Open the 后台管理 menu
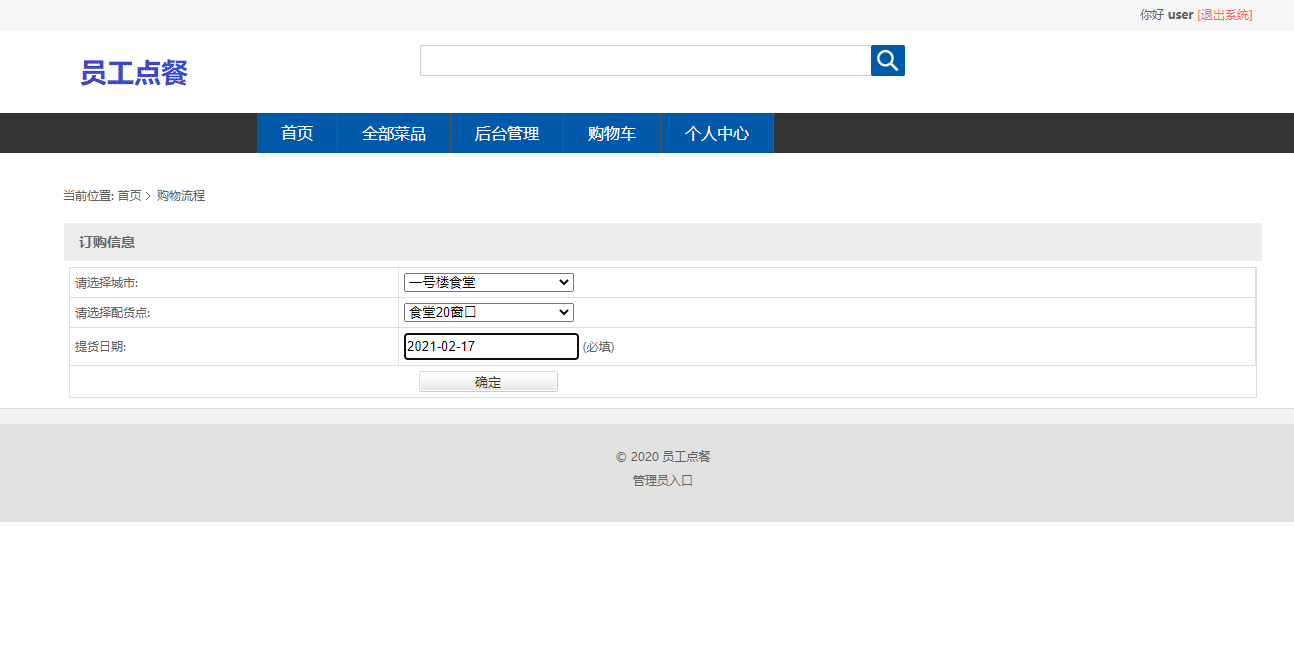The image size is (1294, 652). click(x=507, y=133)
